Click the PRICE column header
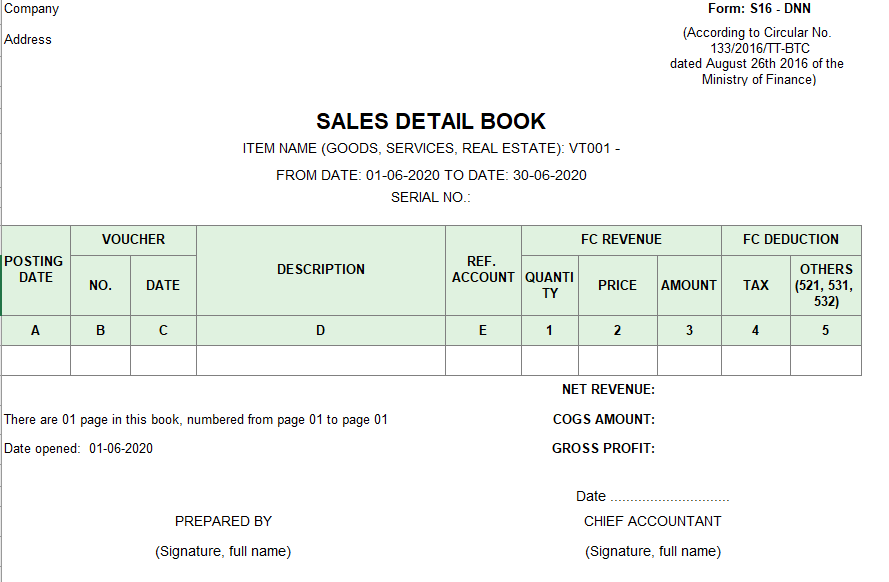This screenshot has width=889, height=582. pyautogui.click(x=617, y=285)
